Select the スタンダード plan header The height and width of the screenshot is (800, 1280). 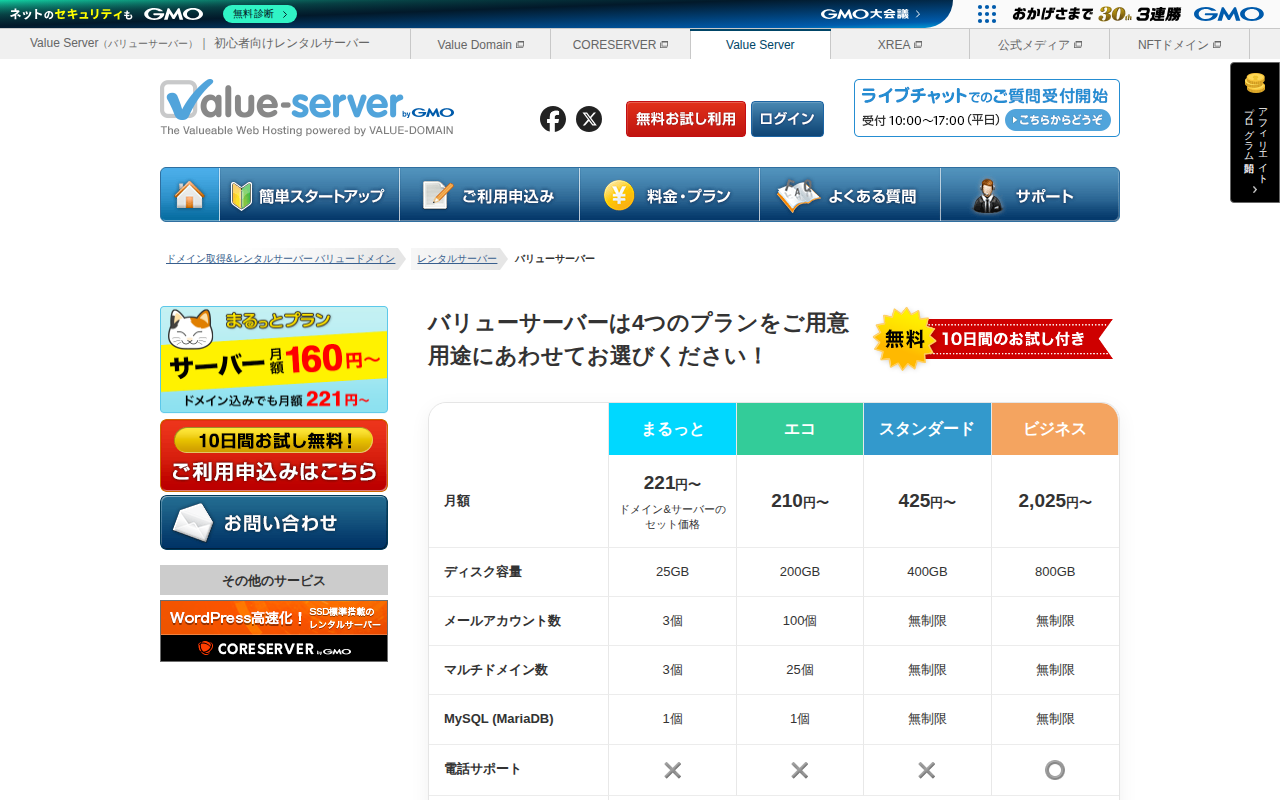pos(927,429)
